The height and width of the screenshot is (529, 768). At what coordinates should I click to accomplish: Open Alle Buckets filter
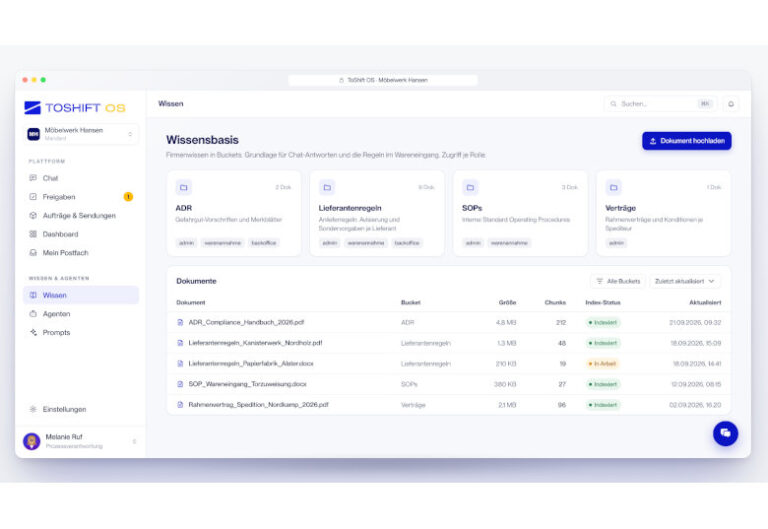click(x=618, y=281)
